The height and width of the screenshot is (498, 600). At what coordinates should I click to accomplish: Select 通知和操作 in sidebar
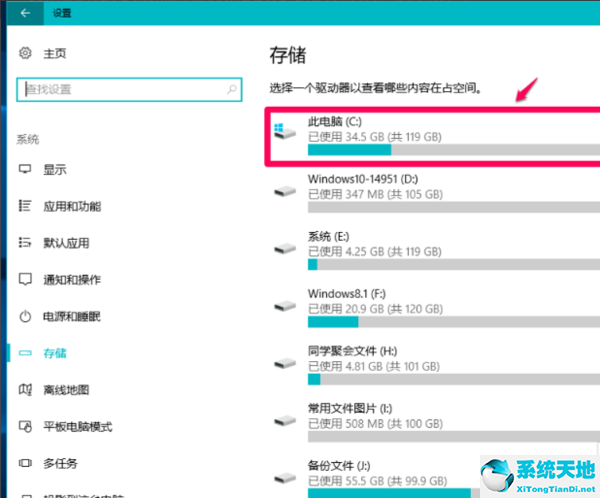[72, 280]
